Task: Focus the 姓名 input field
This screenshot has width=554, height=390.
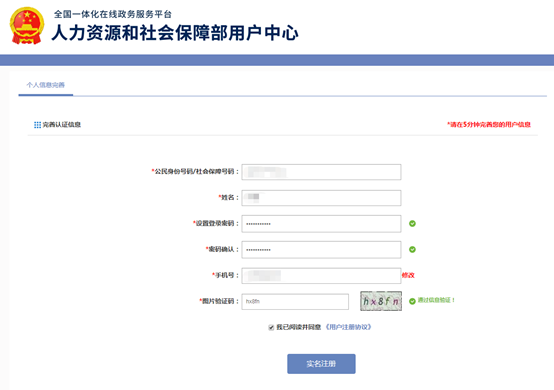Action: pos(321,198)
